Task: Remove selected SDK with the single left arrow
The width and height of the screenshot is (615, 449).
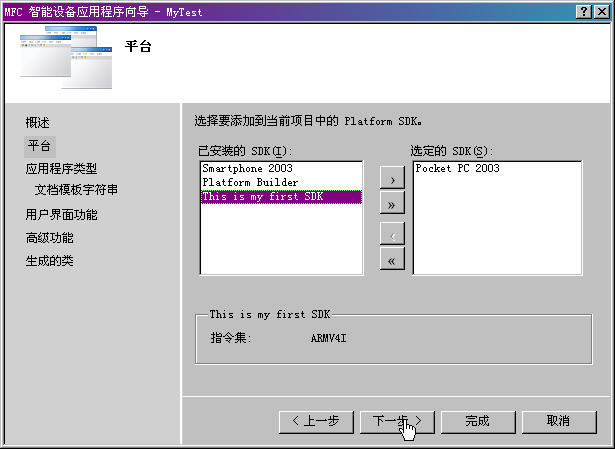Action: tap(392, 234)
